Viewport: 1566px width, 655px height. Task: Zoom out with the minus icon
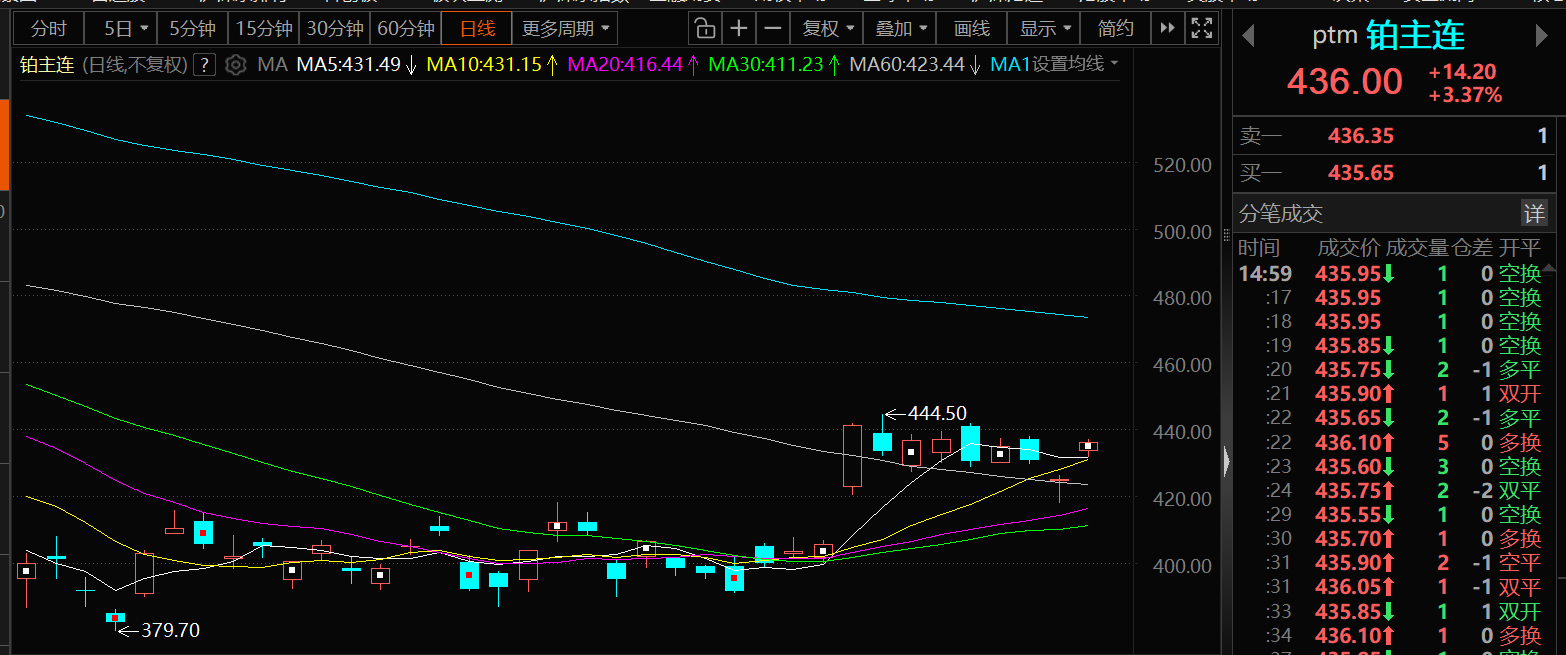click(772, 28)
